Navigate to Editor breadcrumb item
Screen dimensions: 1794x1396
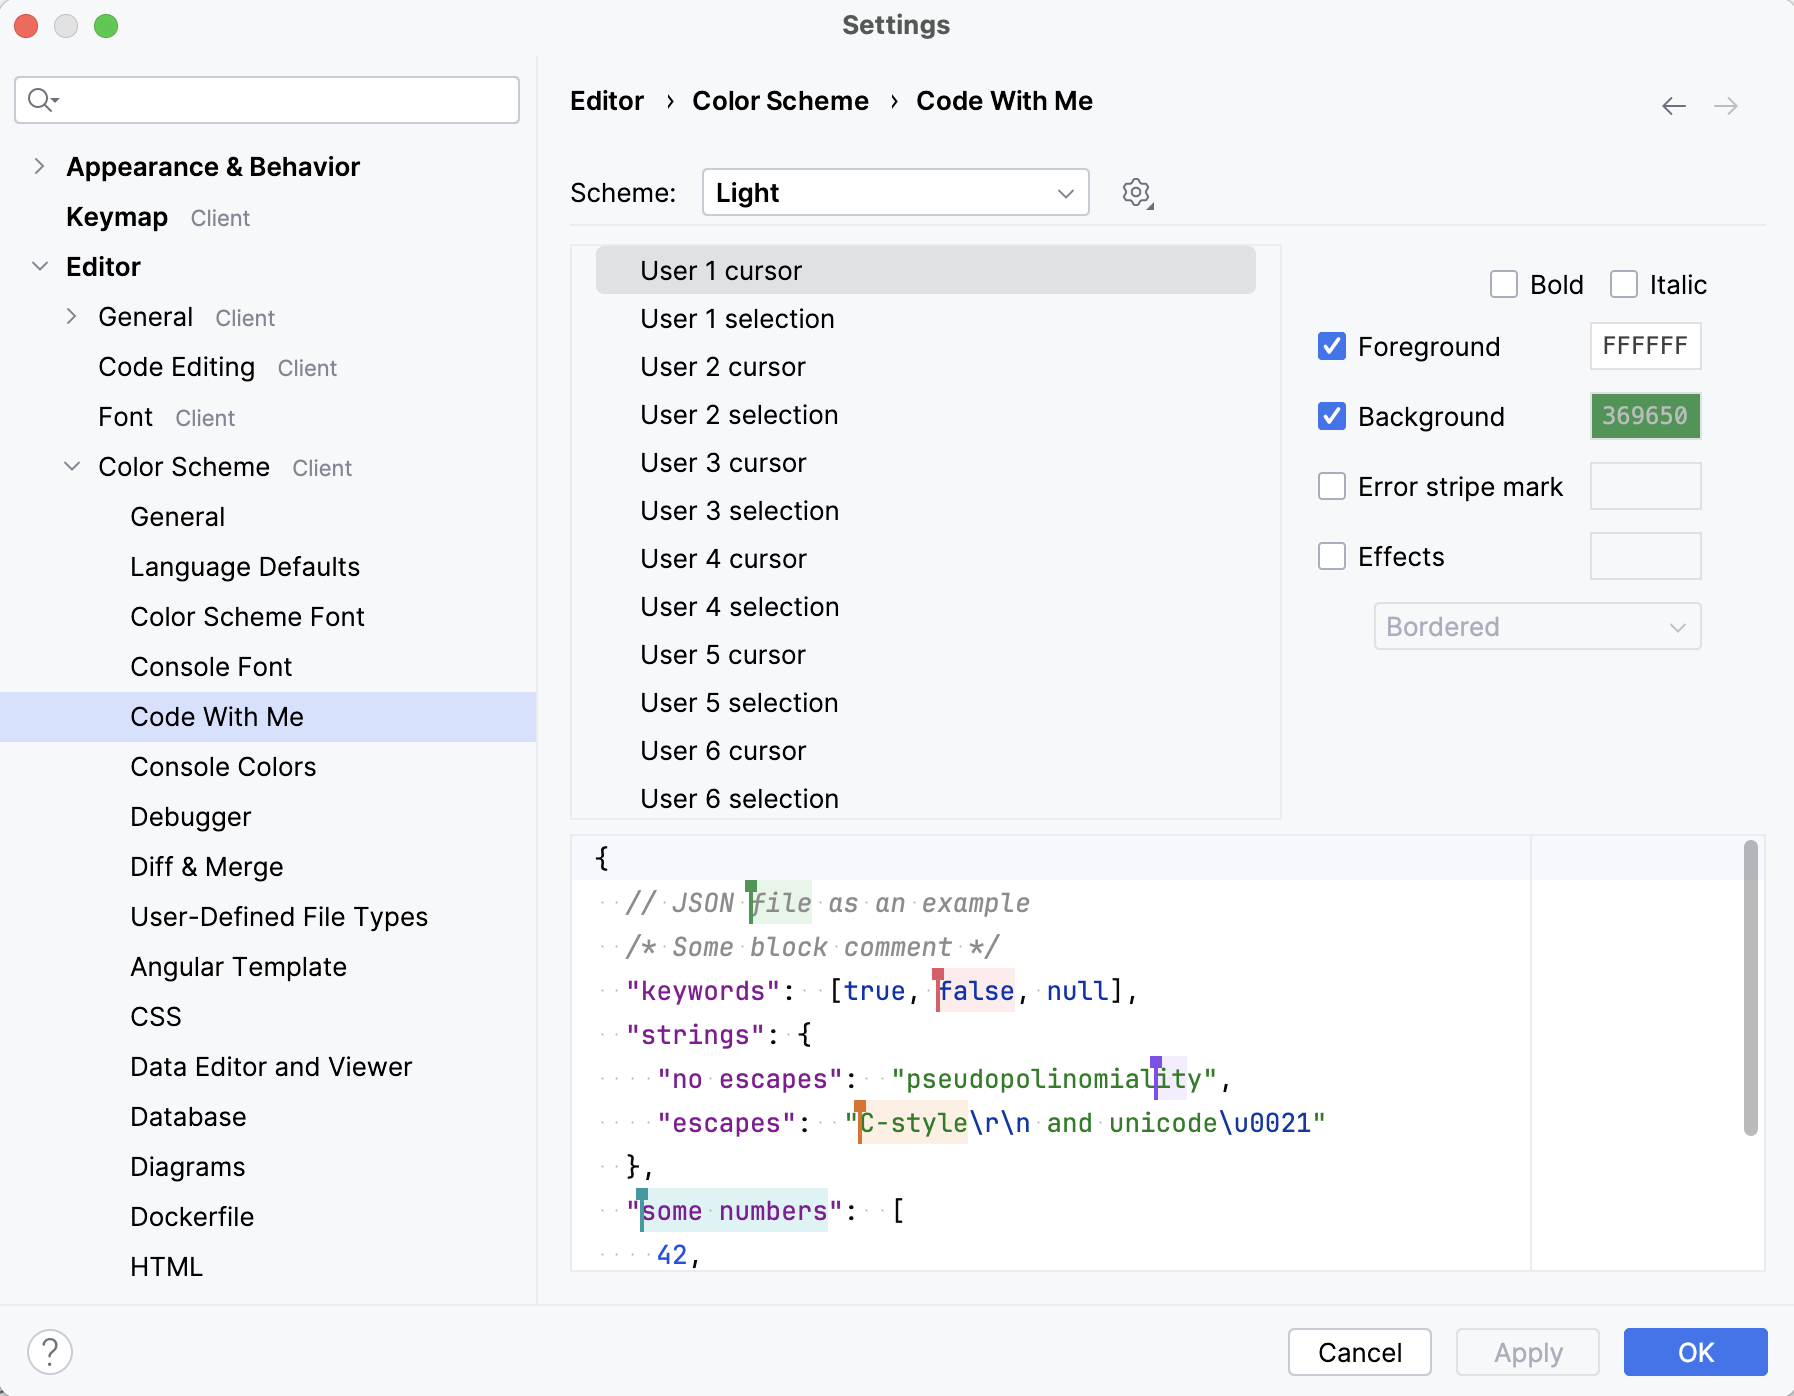(x=606, y=100)
